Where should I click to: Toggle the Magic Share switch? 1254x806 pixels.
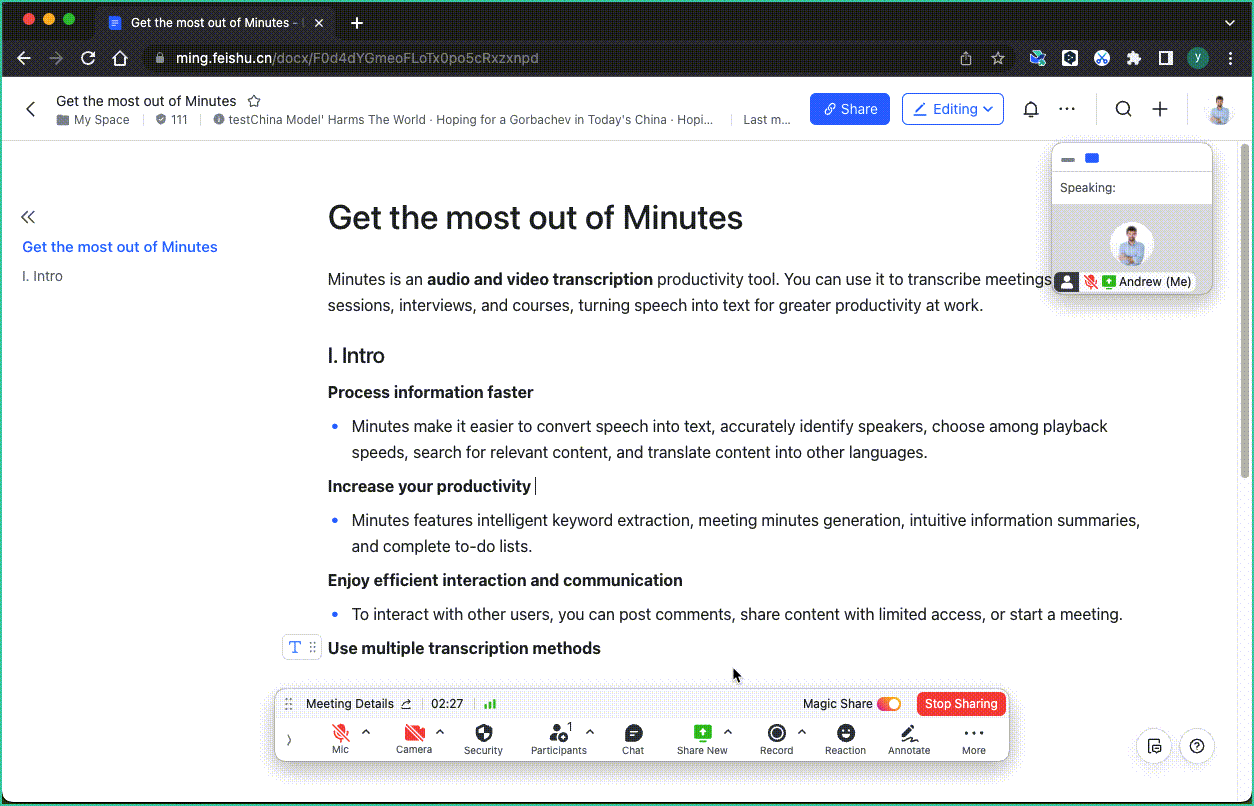[889, 704]
